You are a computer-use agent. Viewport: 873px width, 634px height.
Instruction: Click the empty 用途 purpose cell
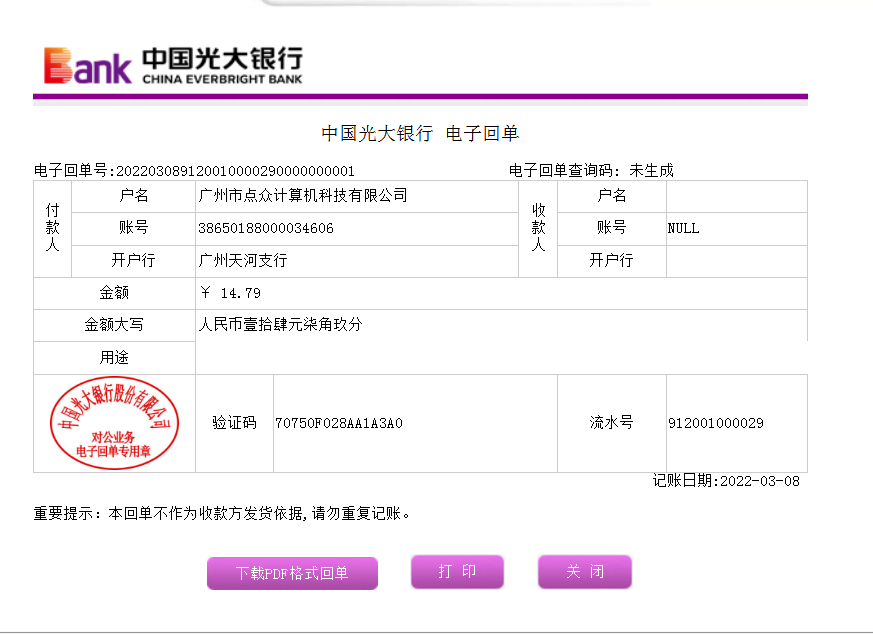tap(500, 357)
